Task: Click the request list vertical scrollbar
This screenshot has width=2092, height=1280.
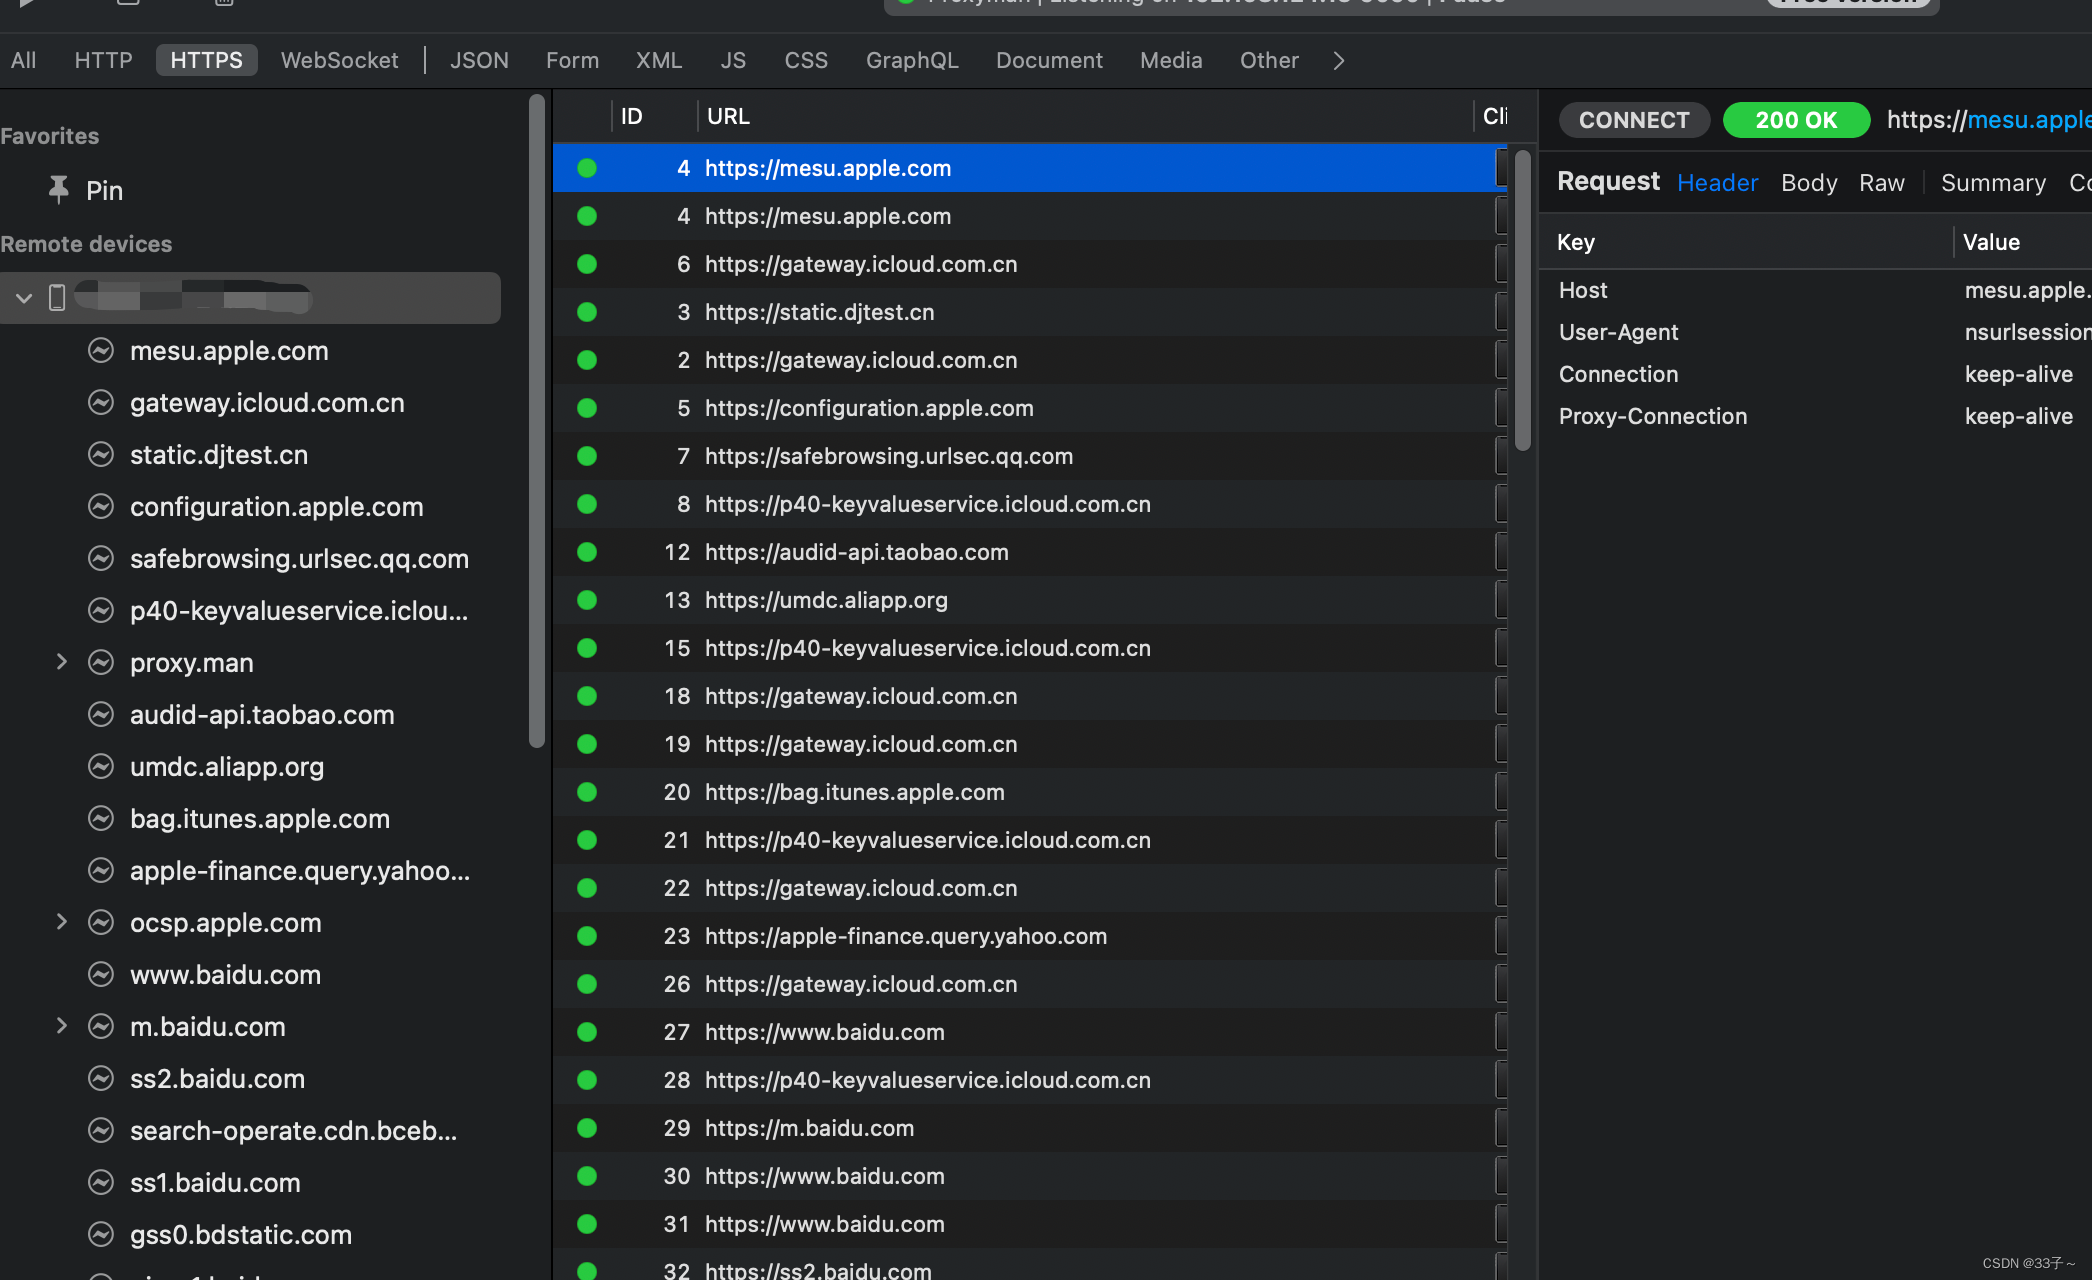Action: [x=1522, y=300]
